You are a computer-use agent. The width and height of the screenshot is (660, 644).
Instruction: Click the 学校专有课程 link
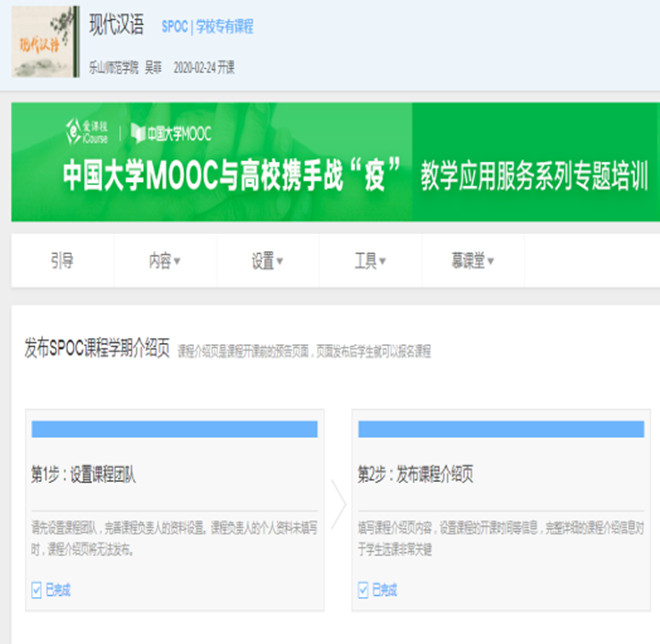225,27
